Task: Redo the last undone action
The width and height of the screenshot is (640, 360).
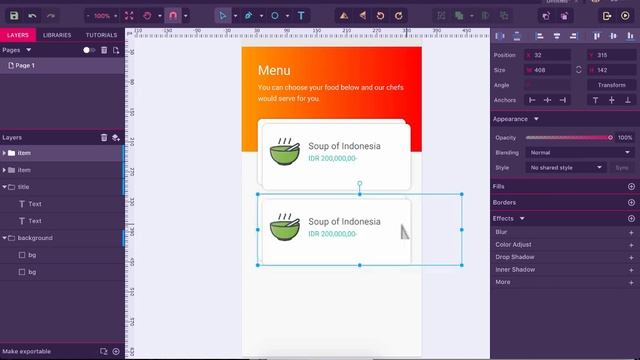Action: coord(51,16)
